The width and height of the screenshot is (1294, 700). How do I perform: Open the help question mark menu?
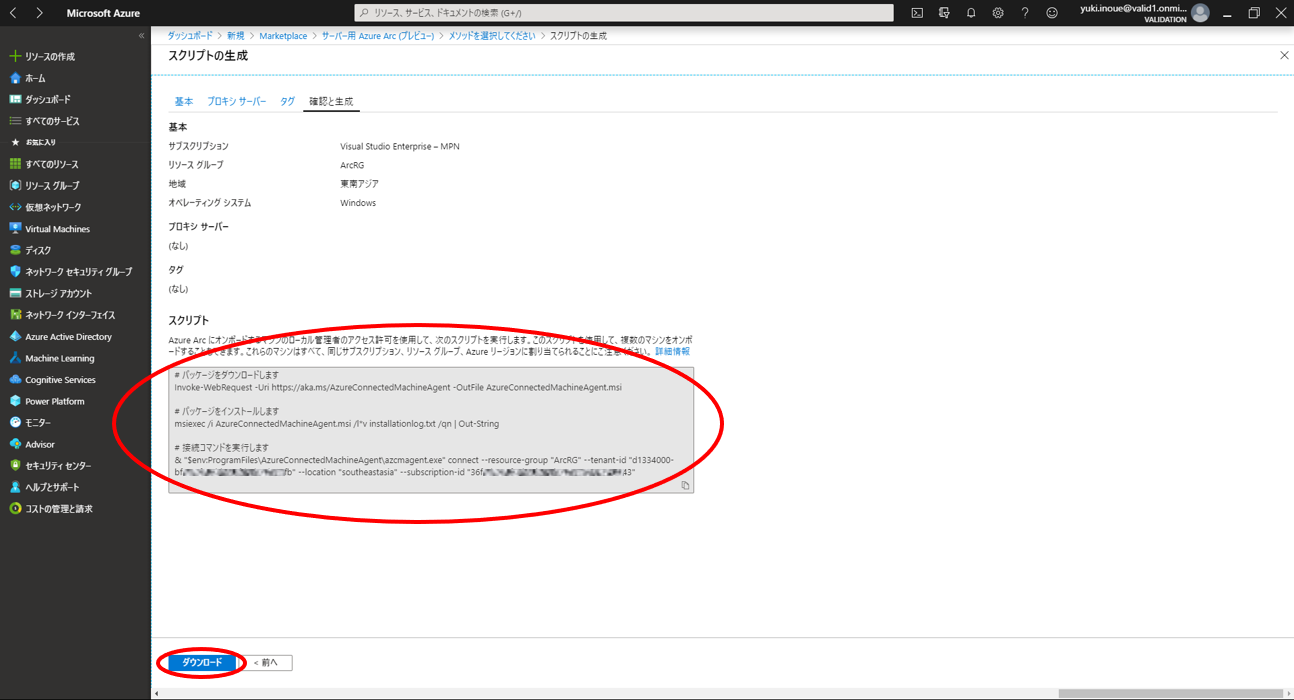(1025, 13)
